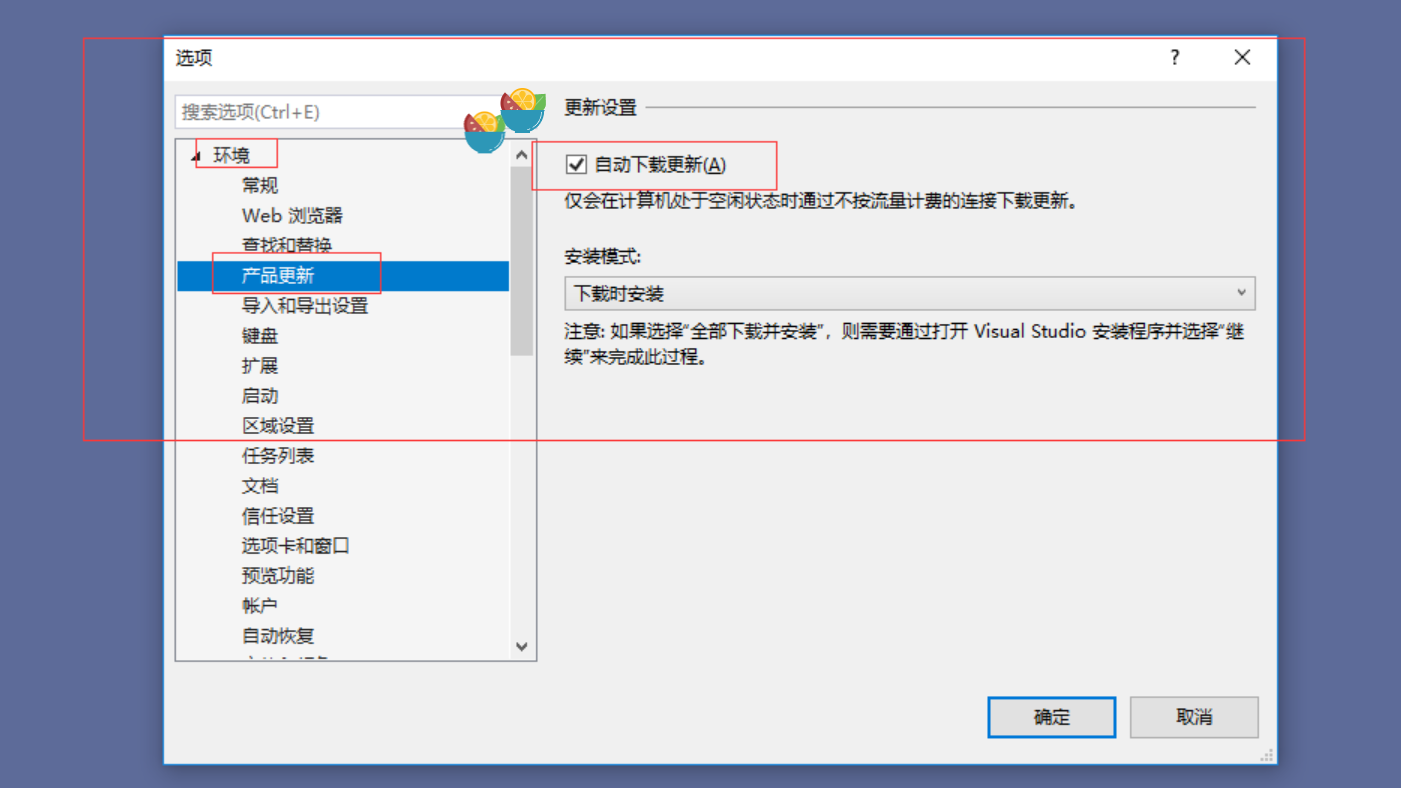Click the resize grip at dialog corner
The height and width of the screenshot is (788, 1401).
(1266, 755)
